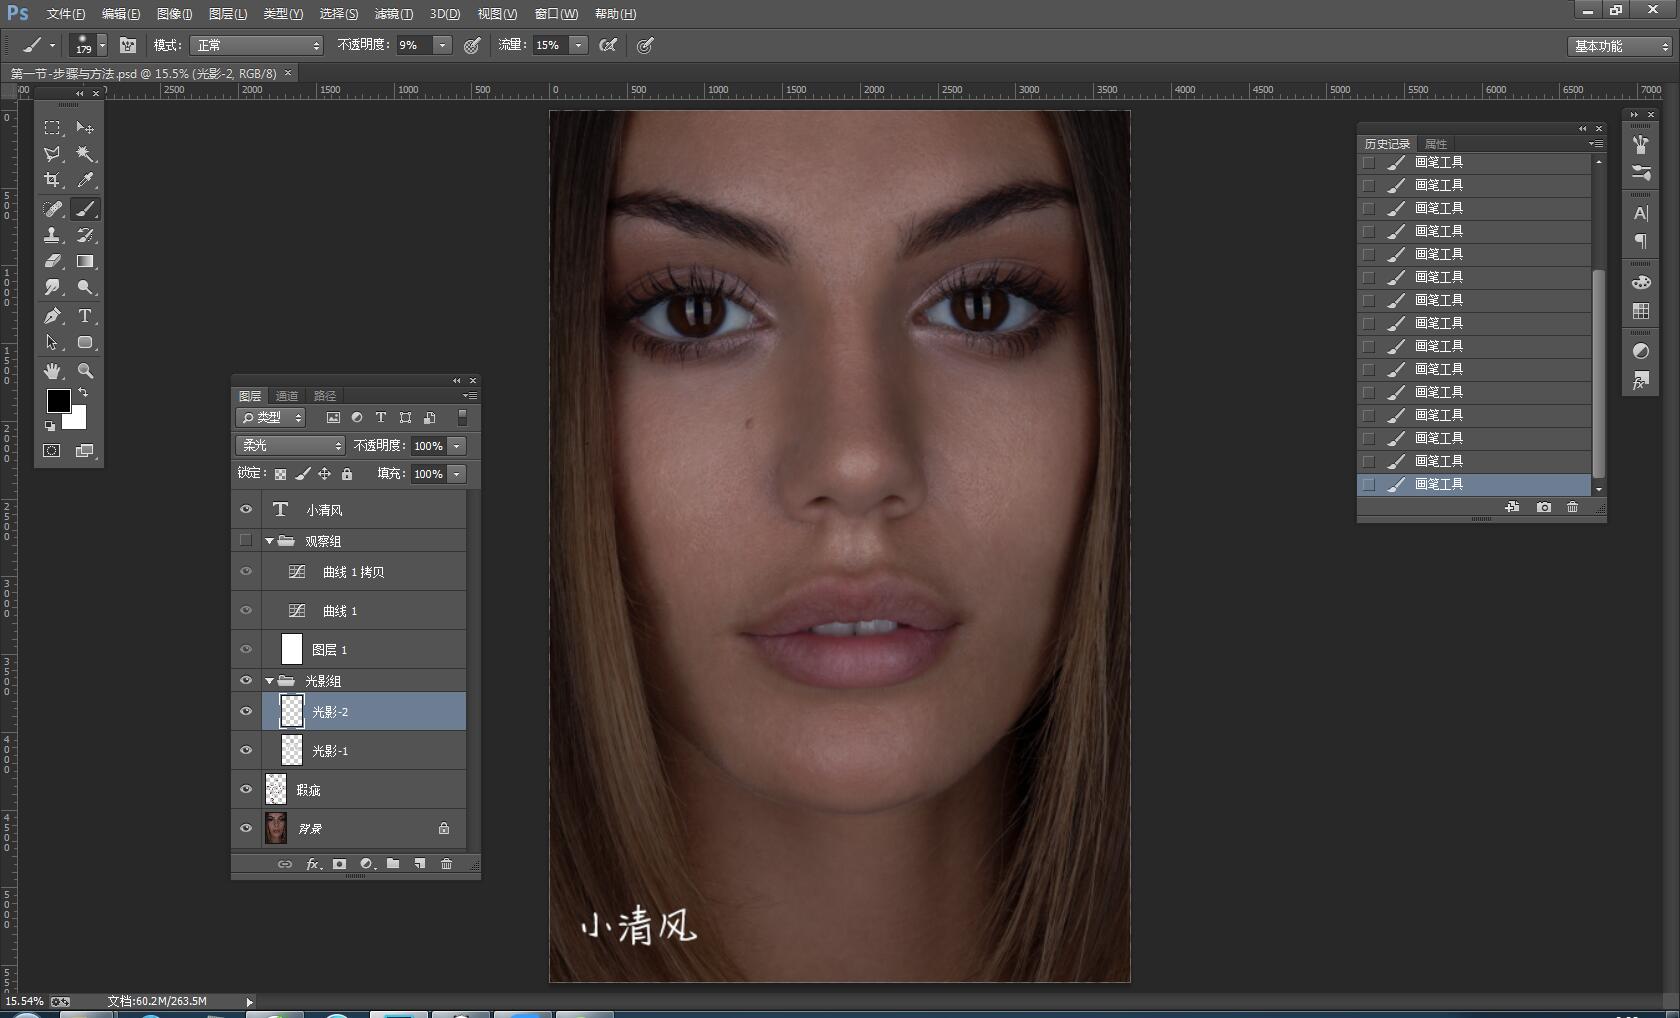Toggle visibility of 图层 1
The height and width of the screenshot is (1018, 1680).
(246, 649)
